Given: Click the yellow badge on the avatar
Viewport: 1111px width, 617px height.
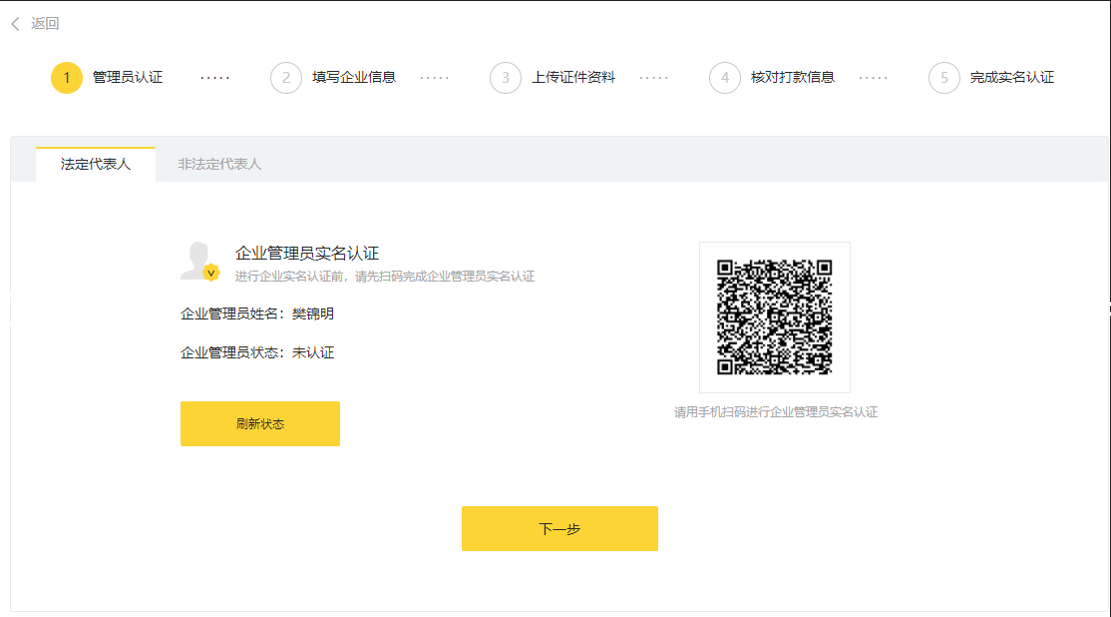Looking at the screenshot, I should (x=210, y=272).
